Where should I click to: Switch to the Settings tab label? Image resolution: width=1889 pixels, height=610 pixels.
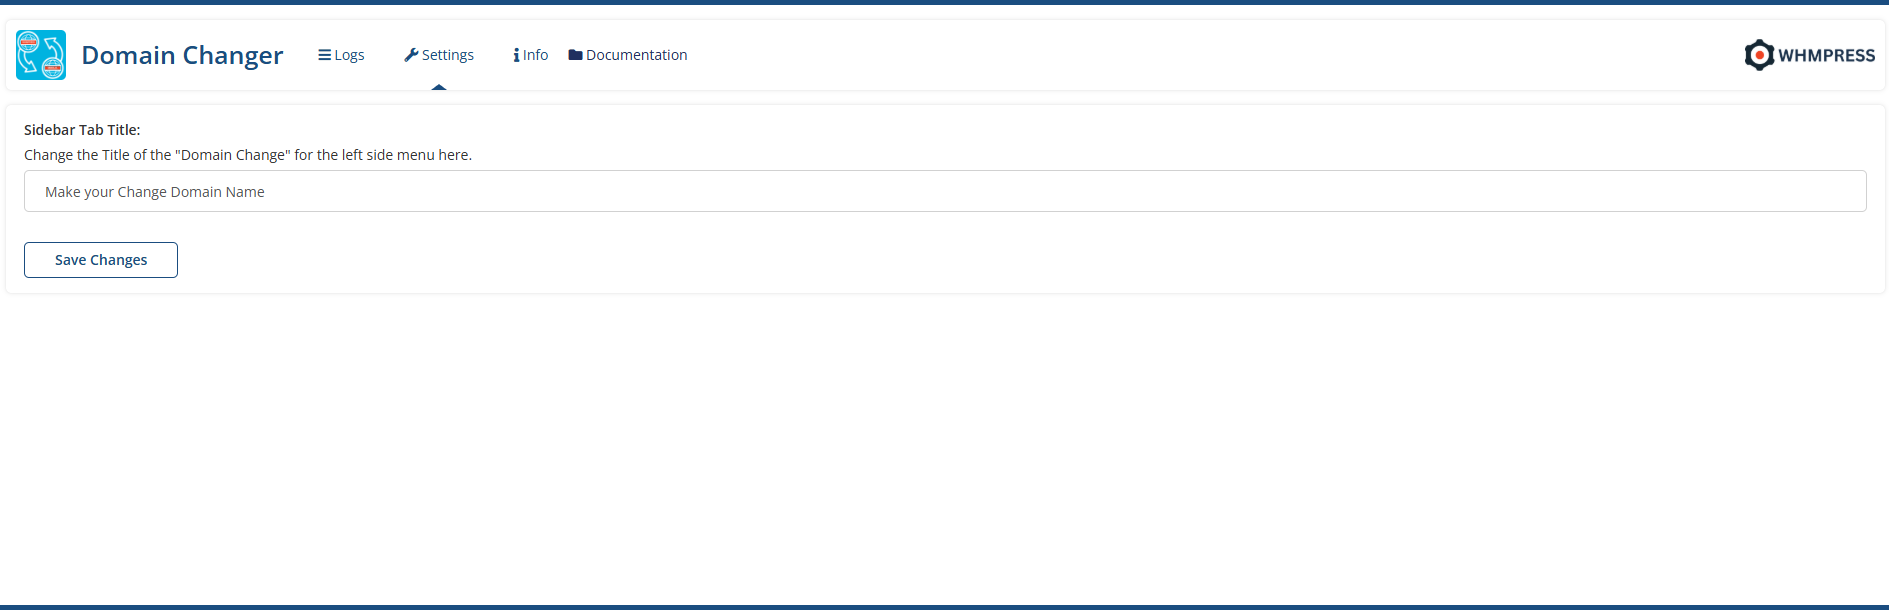[x=448, y=55]
